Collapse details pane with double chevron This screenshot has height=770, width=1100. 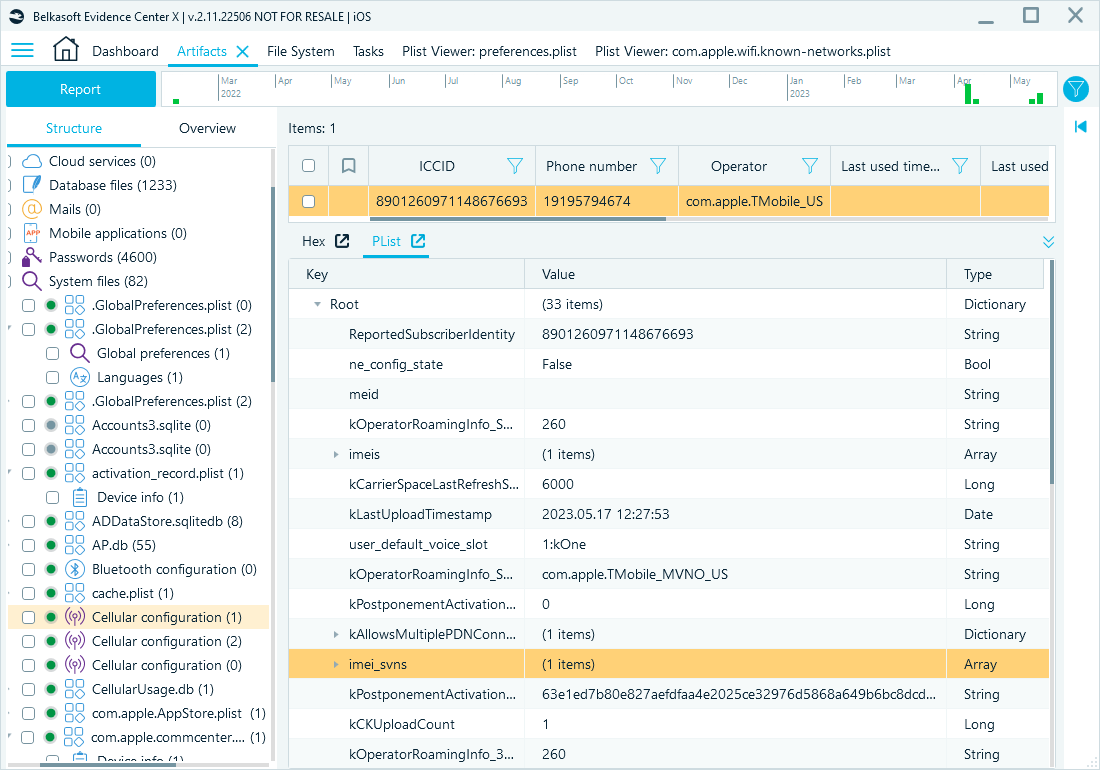coord(1048,242)
